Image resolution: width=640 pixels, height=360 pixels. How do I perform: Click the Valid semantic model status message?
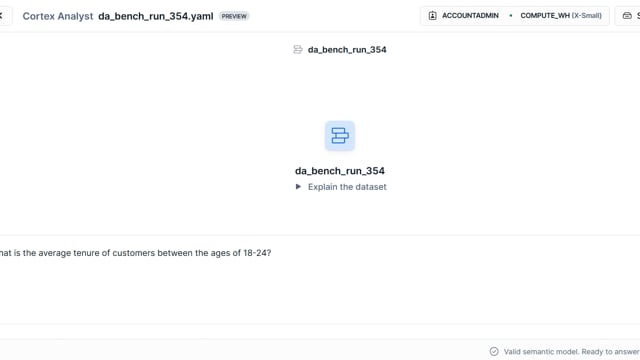[x=571, y=351]
